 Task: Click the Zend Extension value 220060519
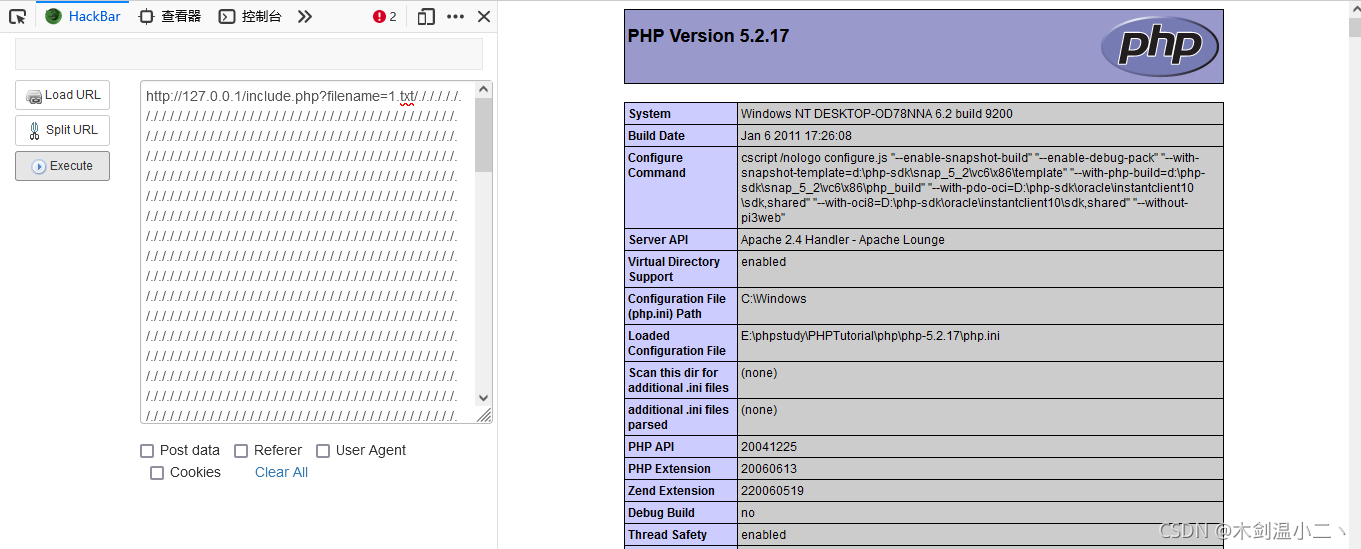click(772, 491)
